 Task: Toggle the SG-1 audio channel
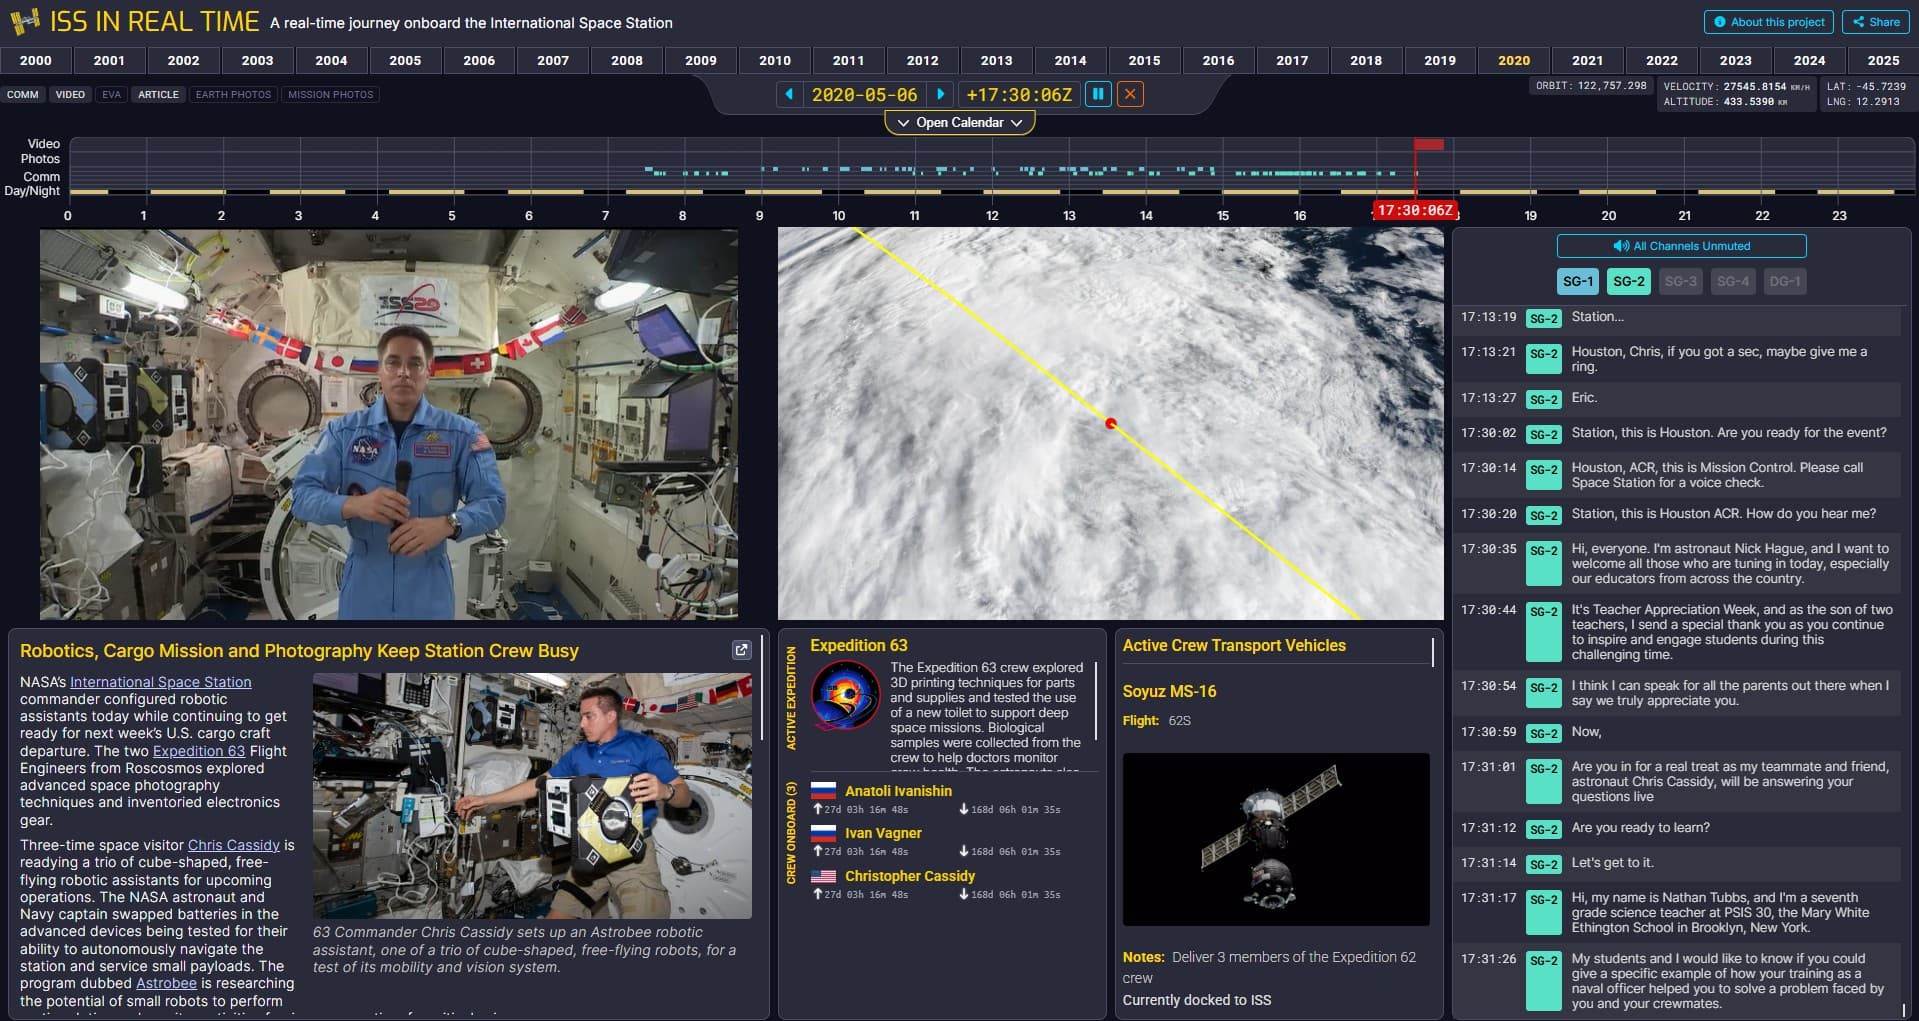1577,282
